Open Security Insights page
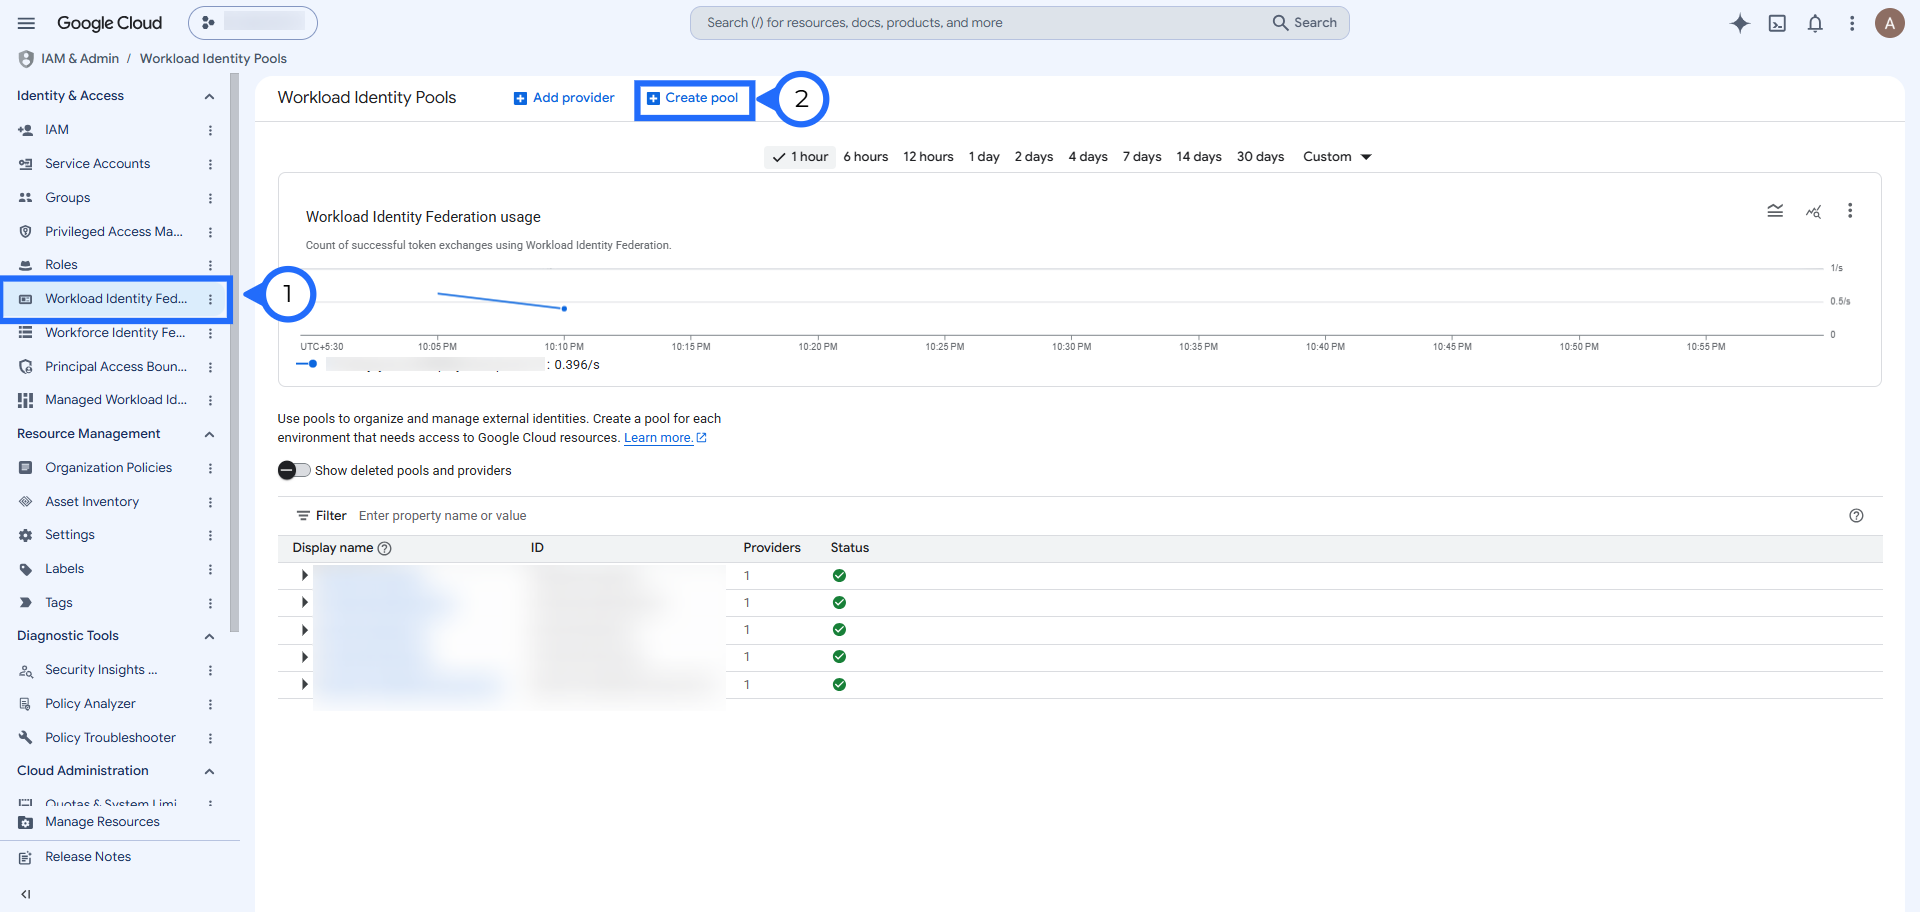 [x=100, y=670]
